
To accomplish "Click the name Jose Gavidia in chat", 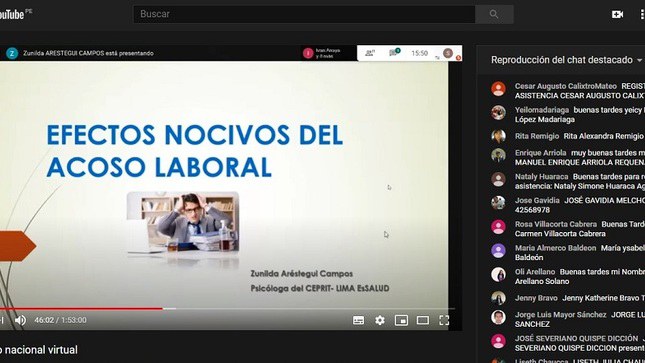I will coord(537,200).
